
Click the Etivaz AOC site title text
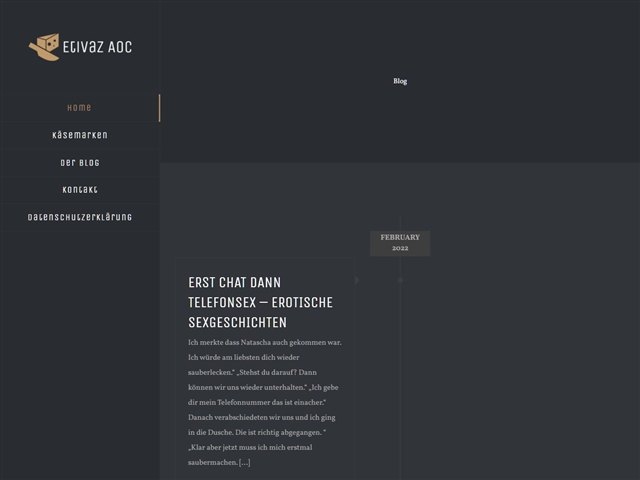[x=97, y=47]
